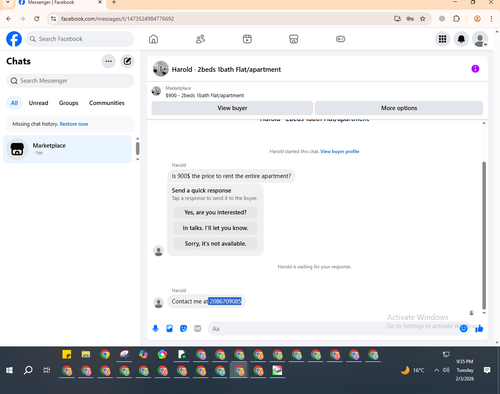Image resolution: width=500 pixels, height=394 pixels.
Task: Open Windows taskbar search
Action: [28, 370]
